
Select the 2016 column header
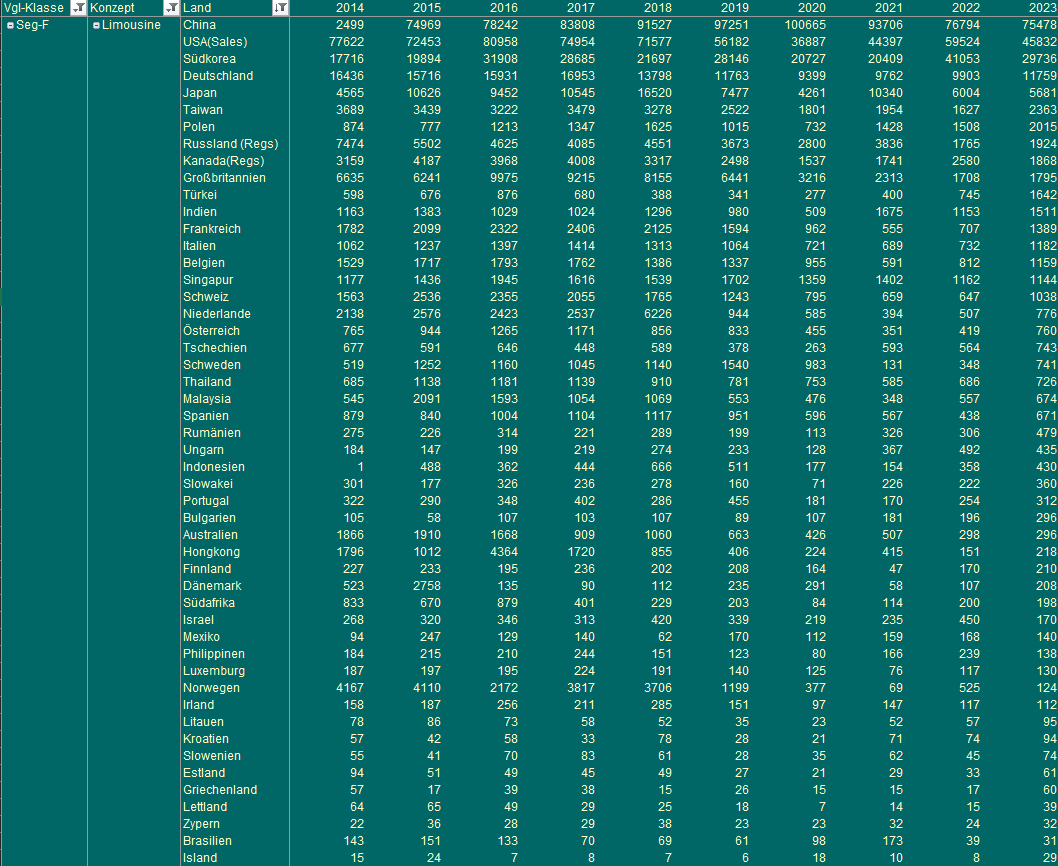[503, 8]
